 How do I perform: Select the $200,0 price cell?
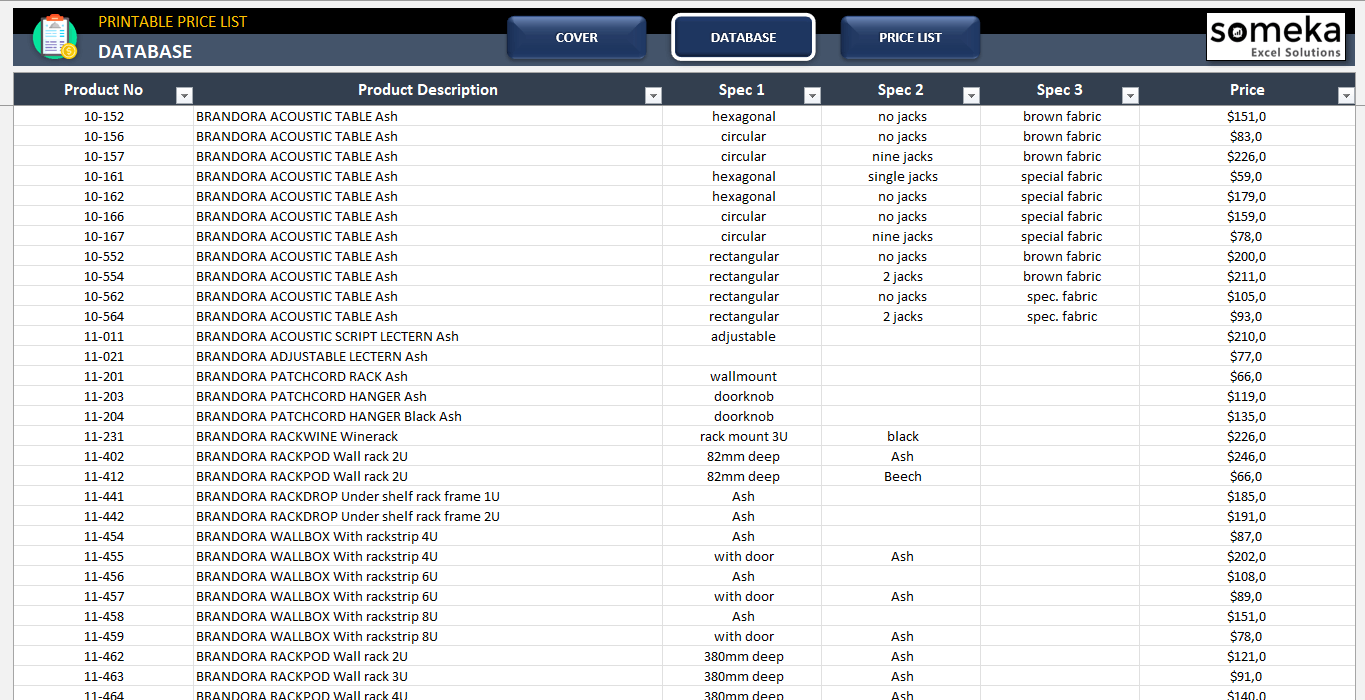click(x=1247, y=257)
